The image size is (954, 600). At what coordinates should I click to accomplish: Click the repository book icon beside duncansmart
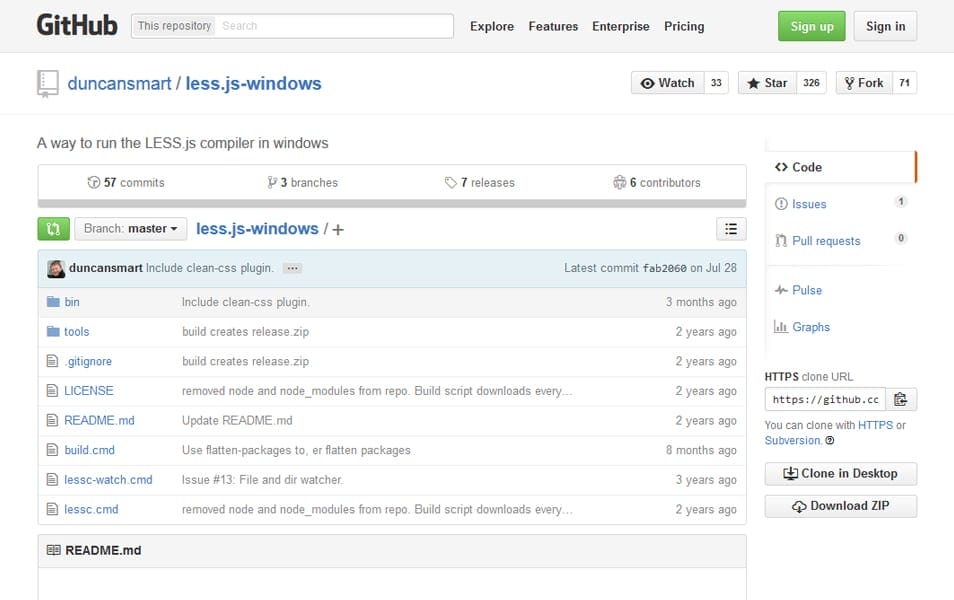47,83
